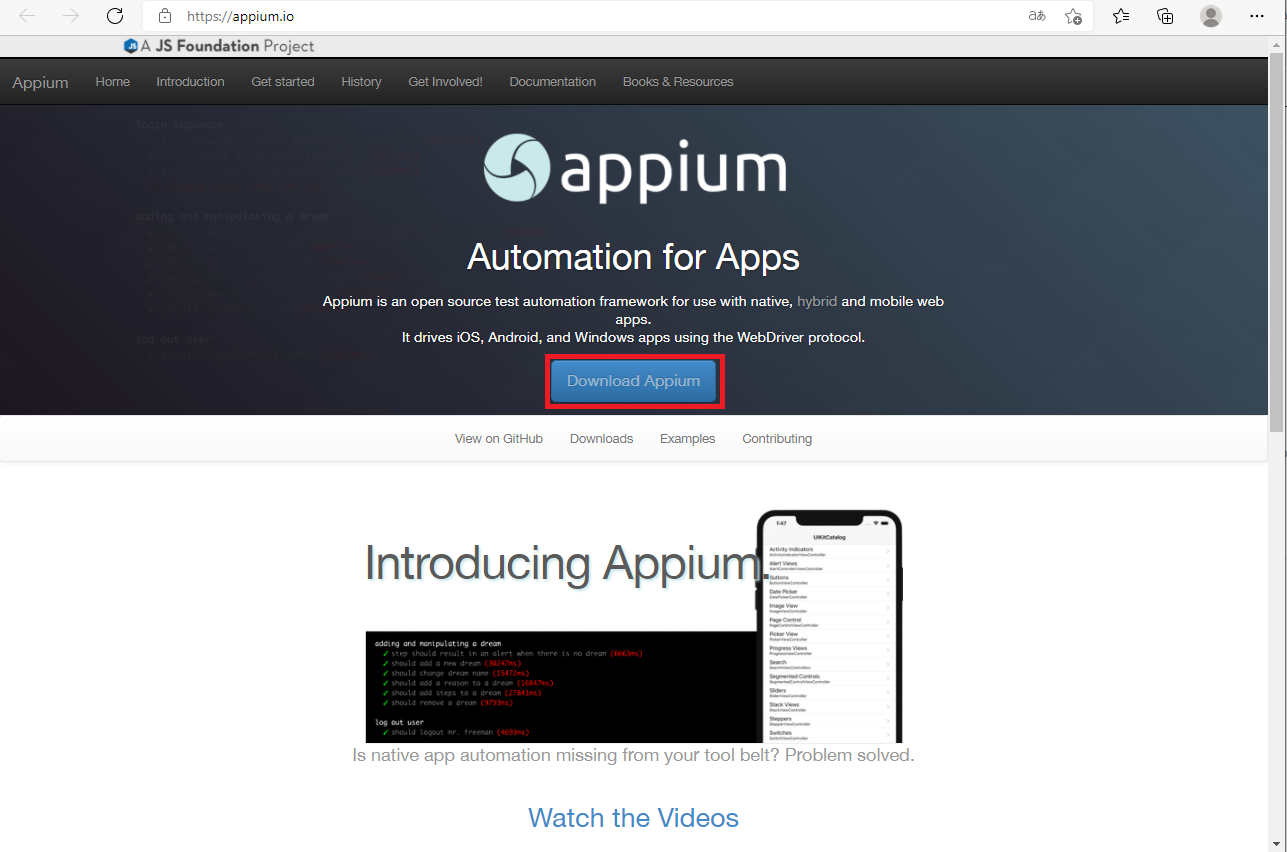Open the Contributing link
This screenshot has width=1287, height=852.
(x=777, y=439)
